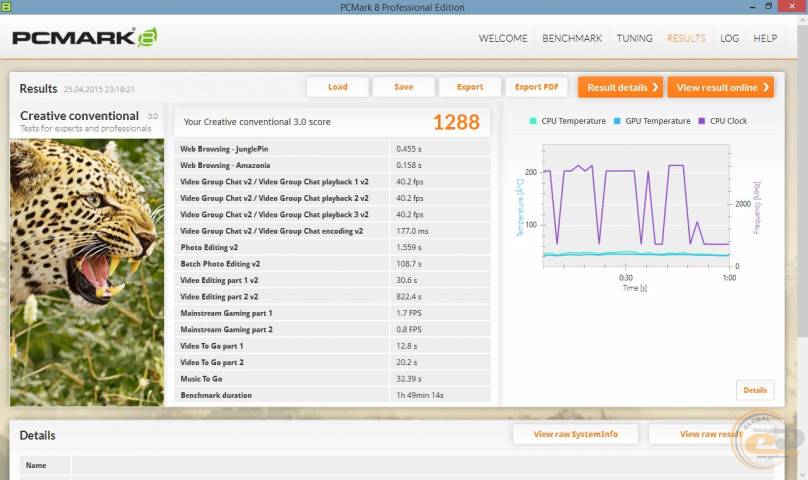Click the Load button
The width and height of the screenshot is (808, 480).
click(338, 87)
